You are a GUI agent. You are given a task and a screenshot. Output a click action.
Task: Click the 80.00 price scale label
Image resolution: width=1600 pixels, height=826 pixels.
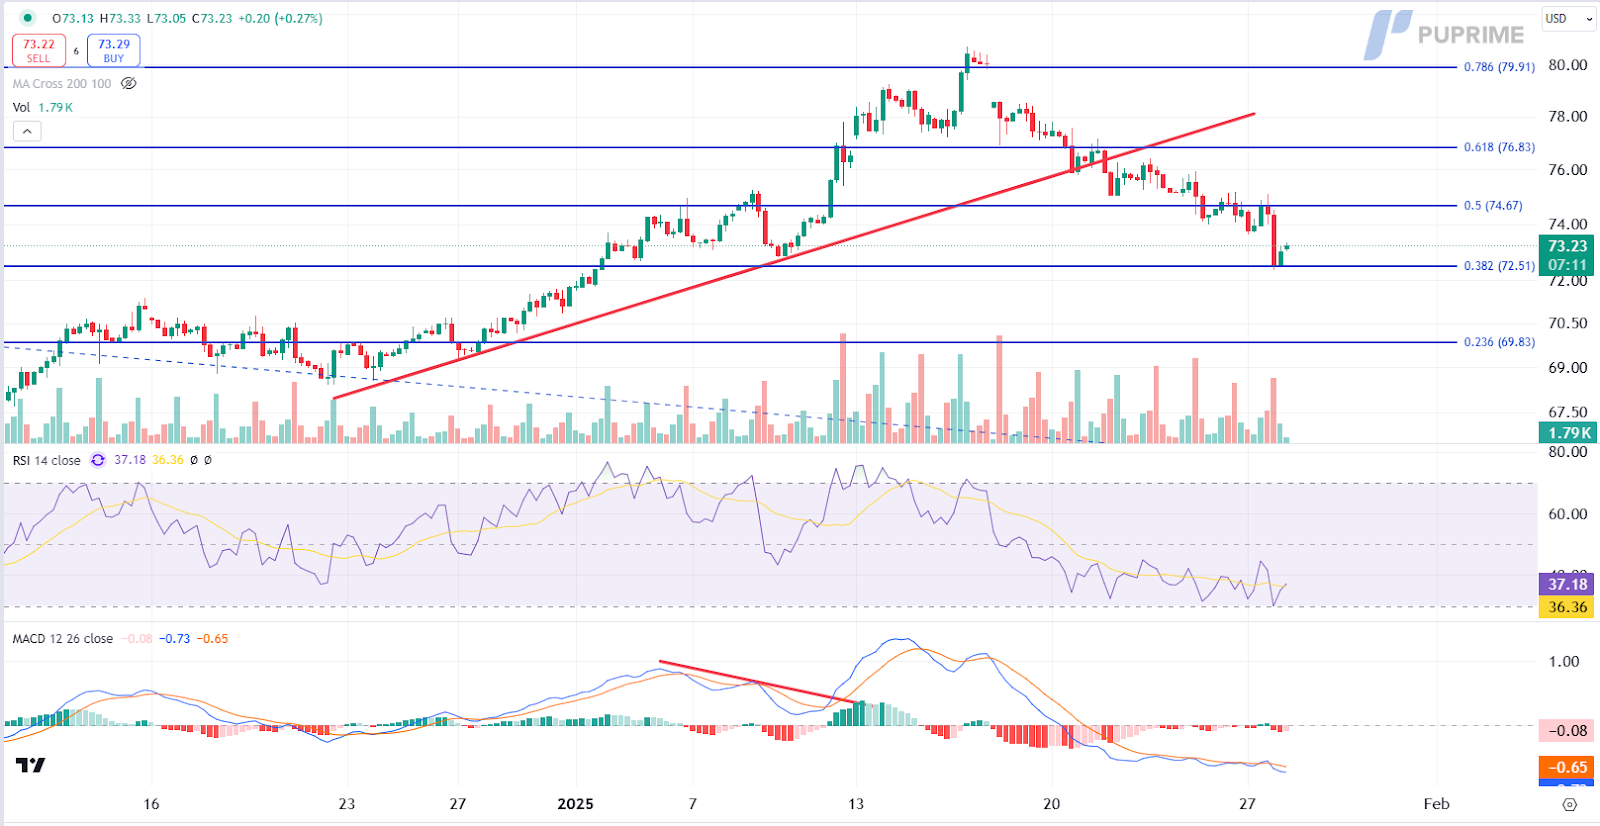pyautogui.click(x=1567, y=65)
